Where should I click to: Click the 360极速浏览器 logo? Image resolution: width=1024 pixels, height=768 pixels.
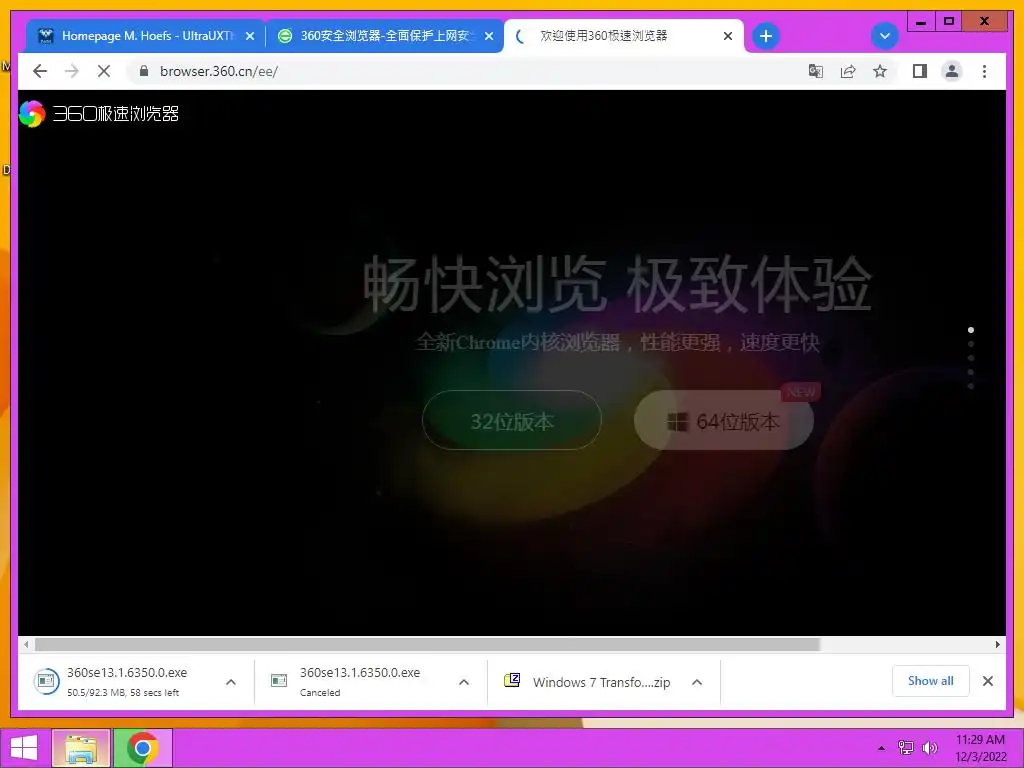[99, 114]
